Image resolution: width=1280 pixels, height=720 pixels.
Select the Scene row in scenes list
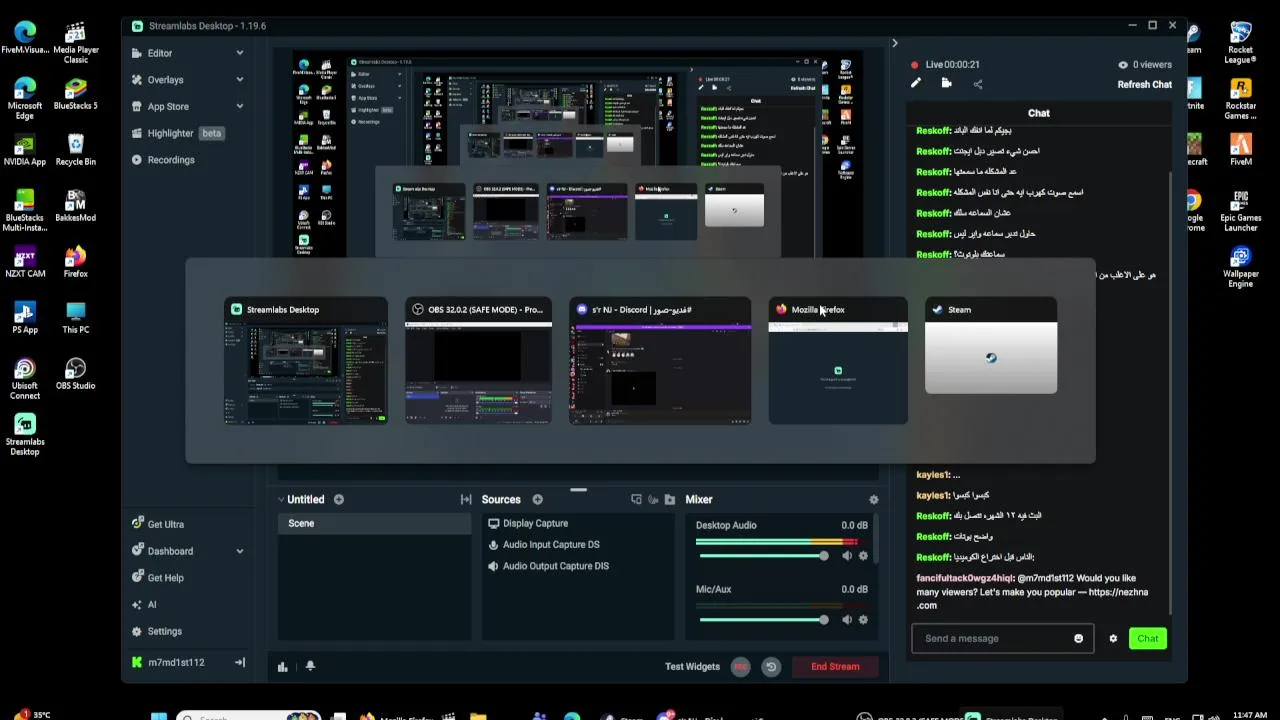pyautogui.click(x=374, y=524)
